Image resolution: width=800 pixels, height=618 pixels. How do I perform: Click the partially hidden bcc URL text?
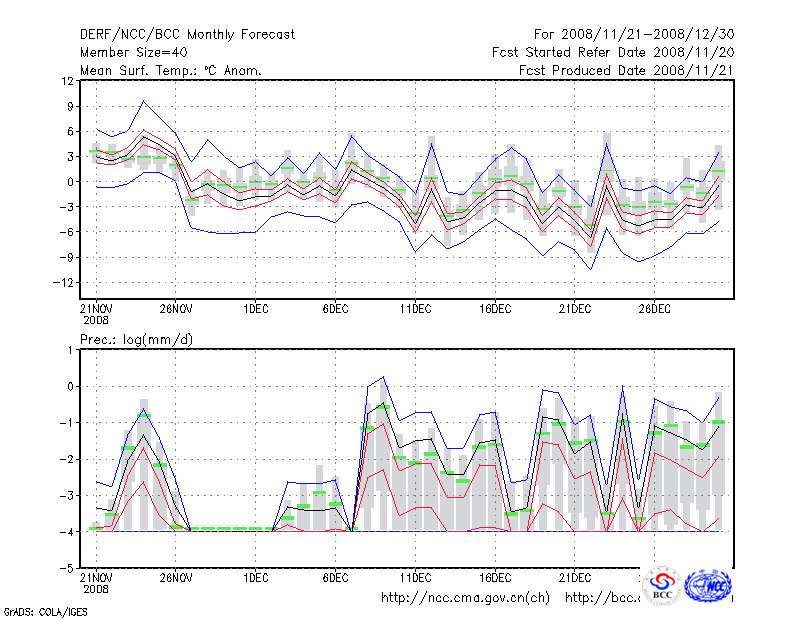pyautogui.click(x=602, y=598)
